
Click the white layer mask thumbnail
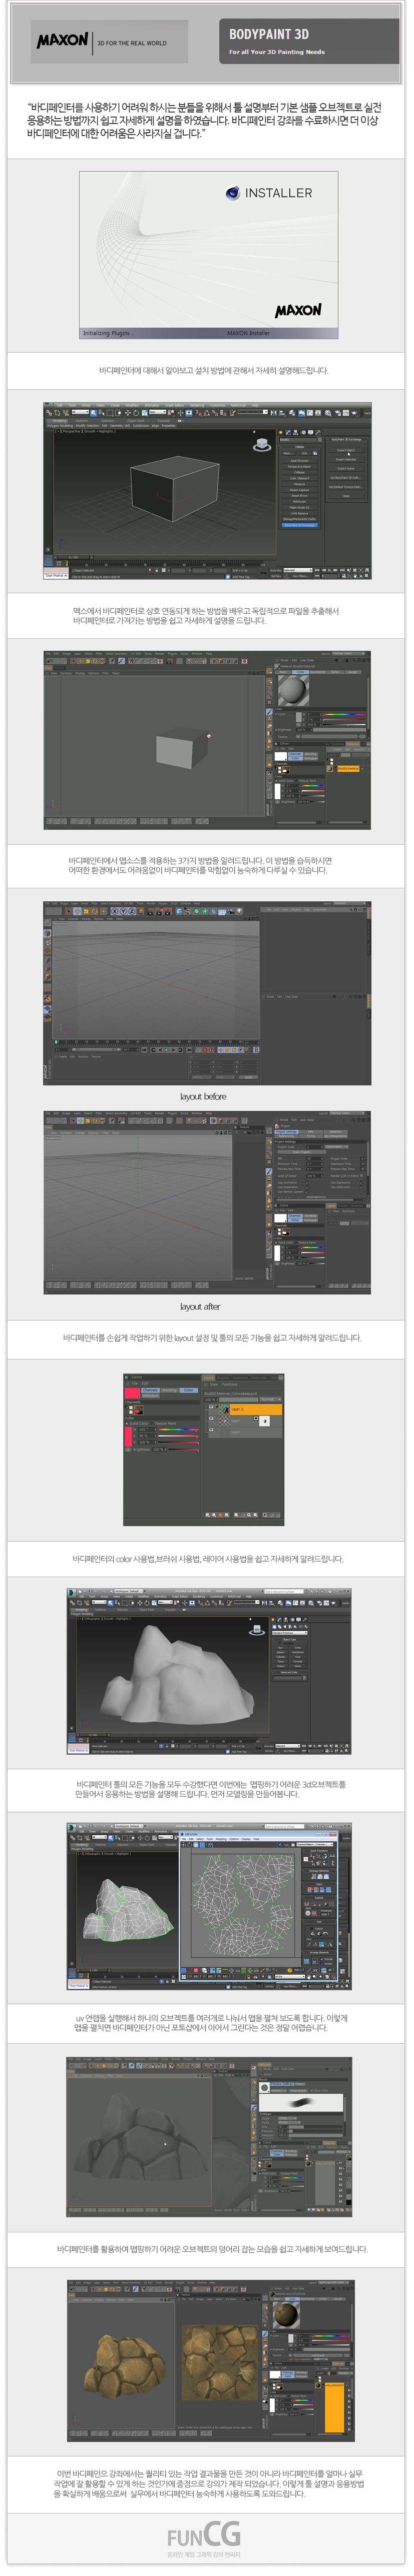(x=266, y=1421)
